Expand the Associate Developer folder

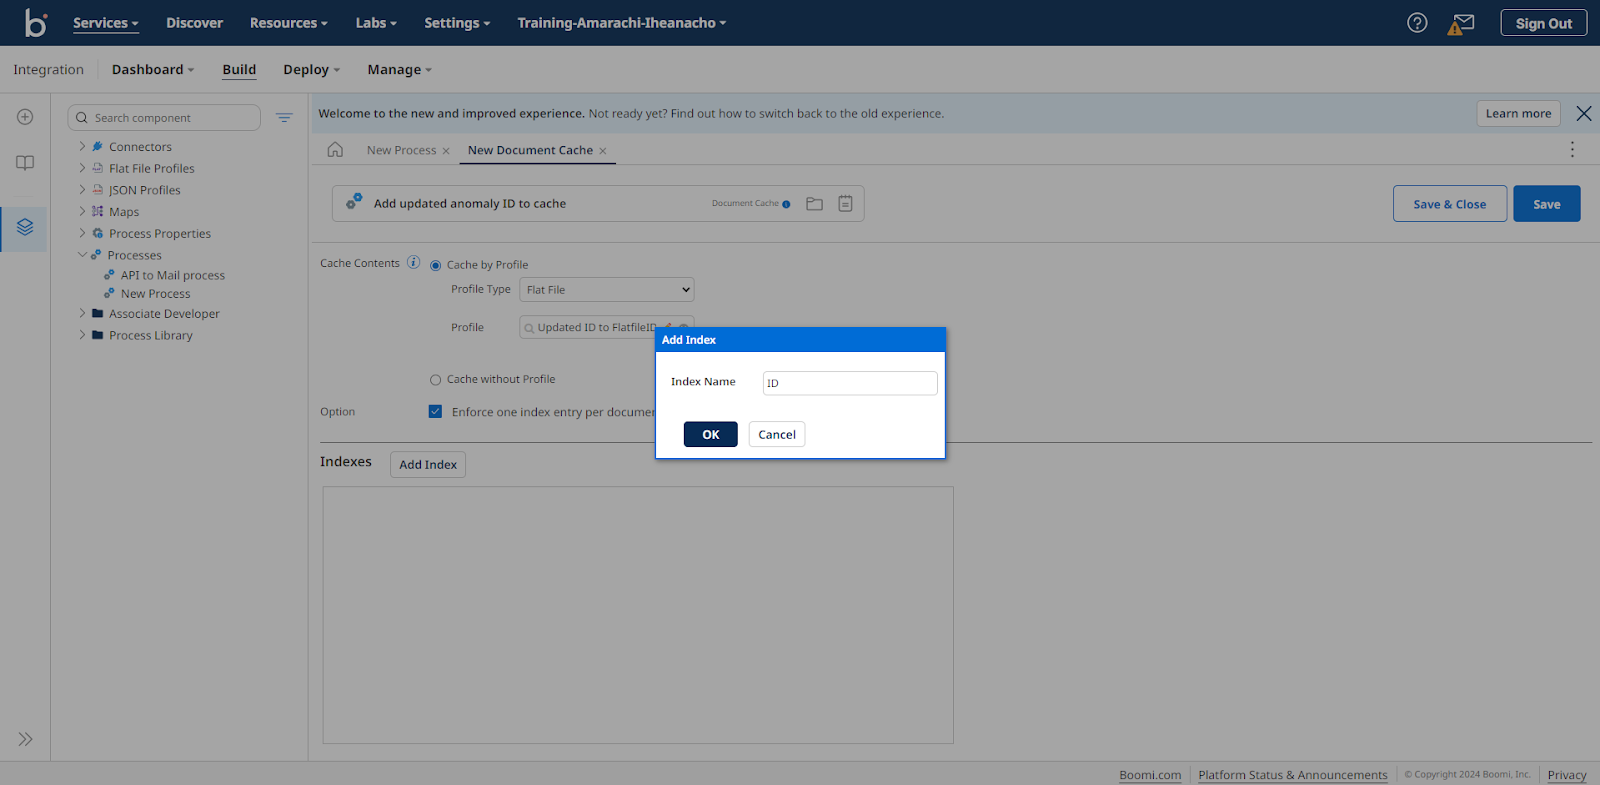tap(82, 313)
